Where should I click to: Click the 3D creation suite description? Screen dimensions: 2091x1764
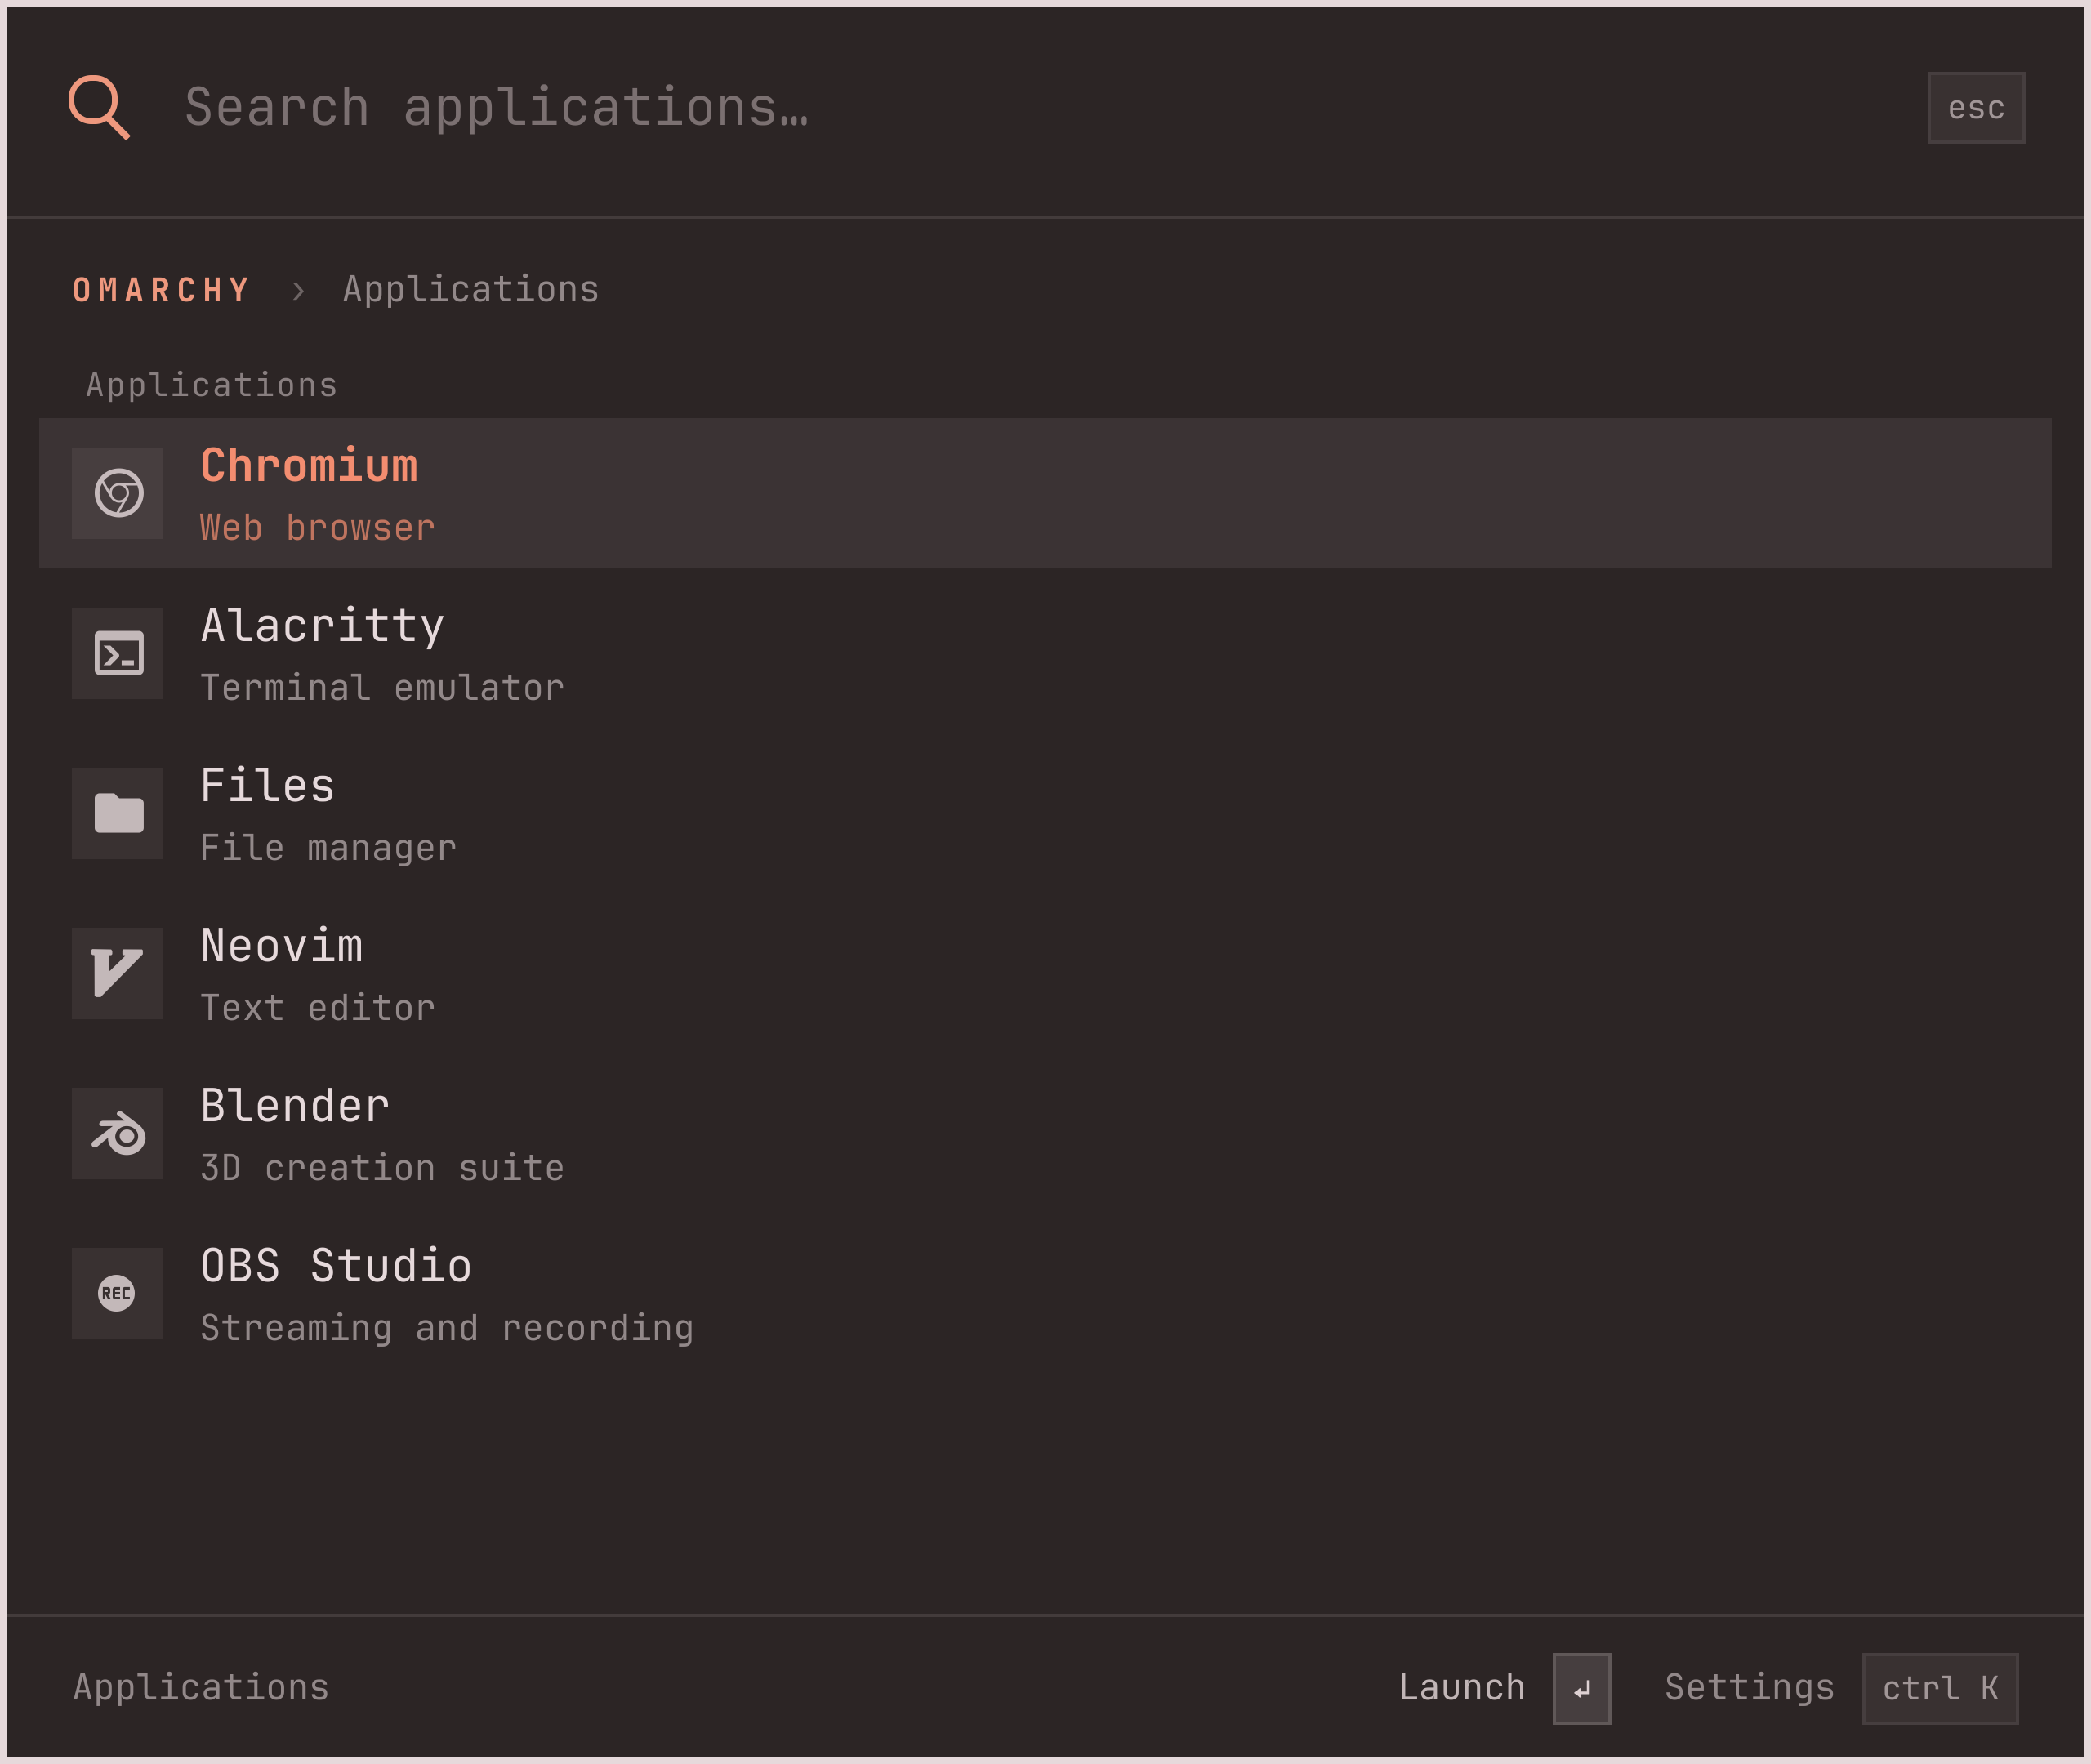click(382, 1168)
